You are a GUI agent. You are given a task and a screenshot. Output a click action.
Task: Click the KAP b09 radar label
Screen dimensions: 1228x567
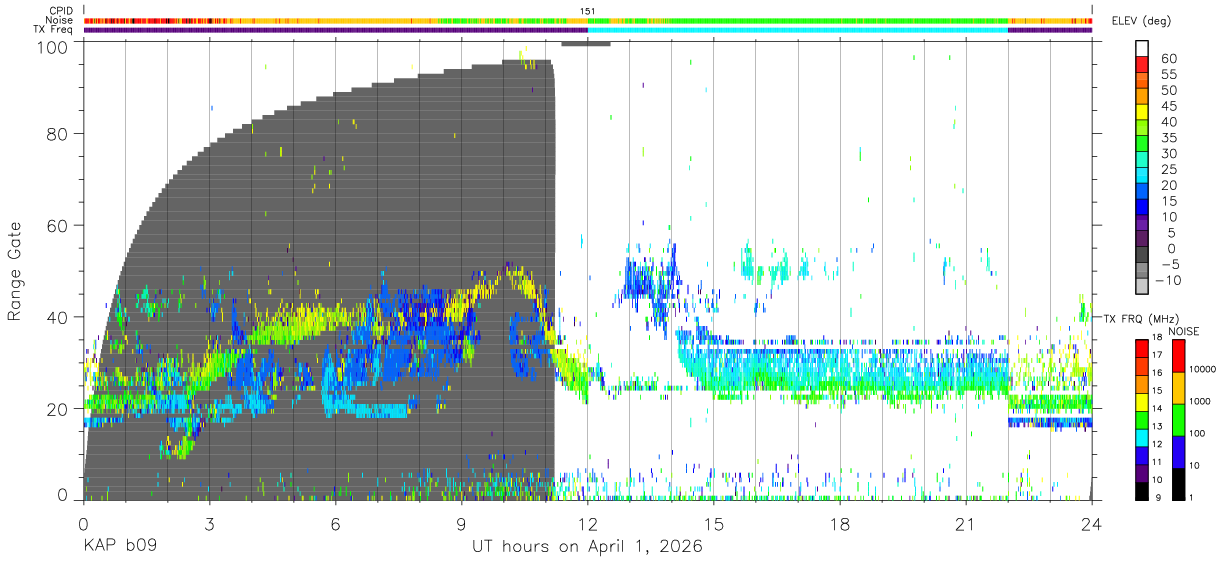(x=119, y=547)
